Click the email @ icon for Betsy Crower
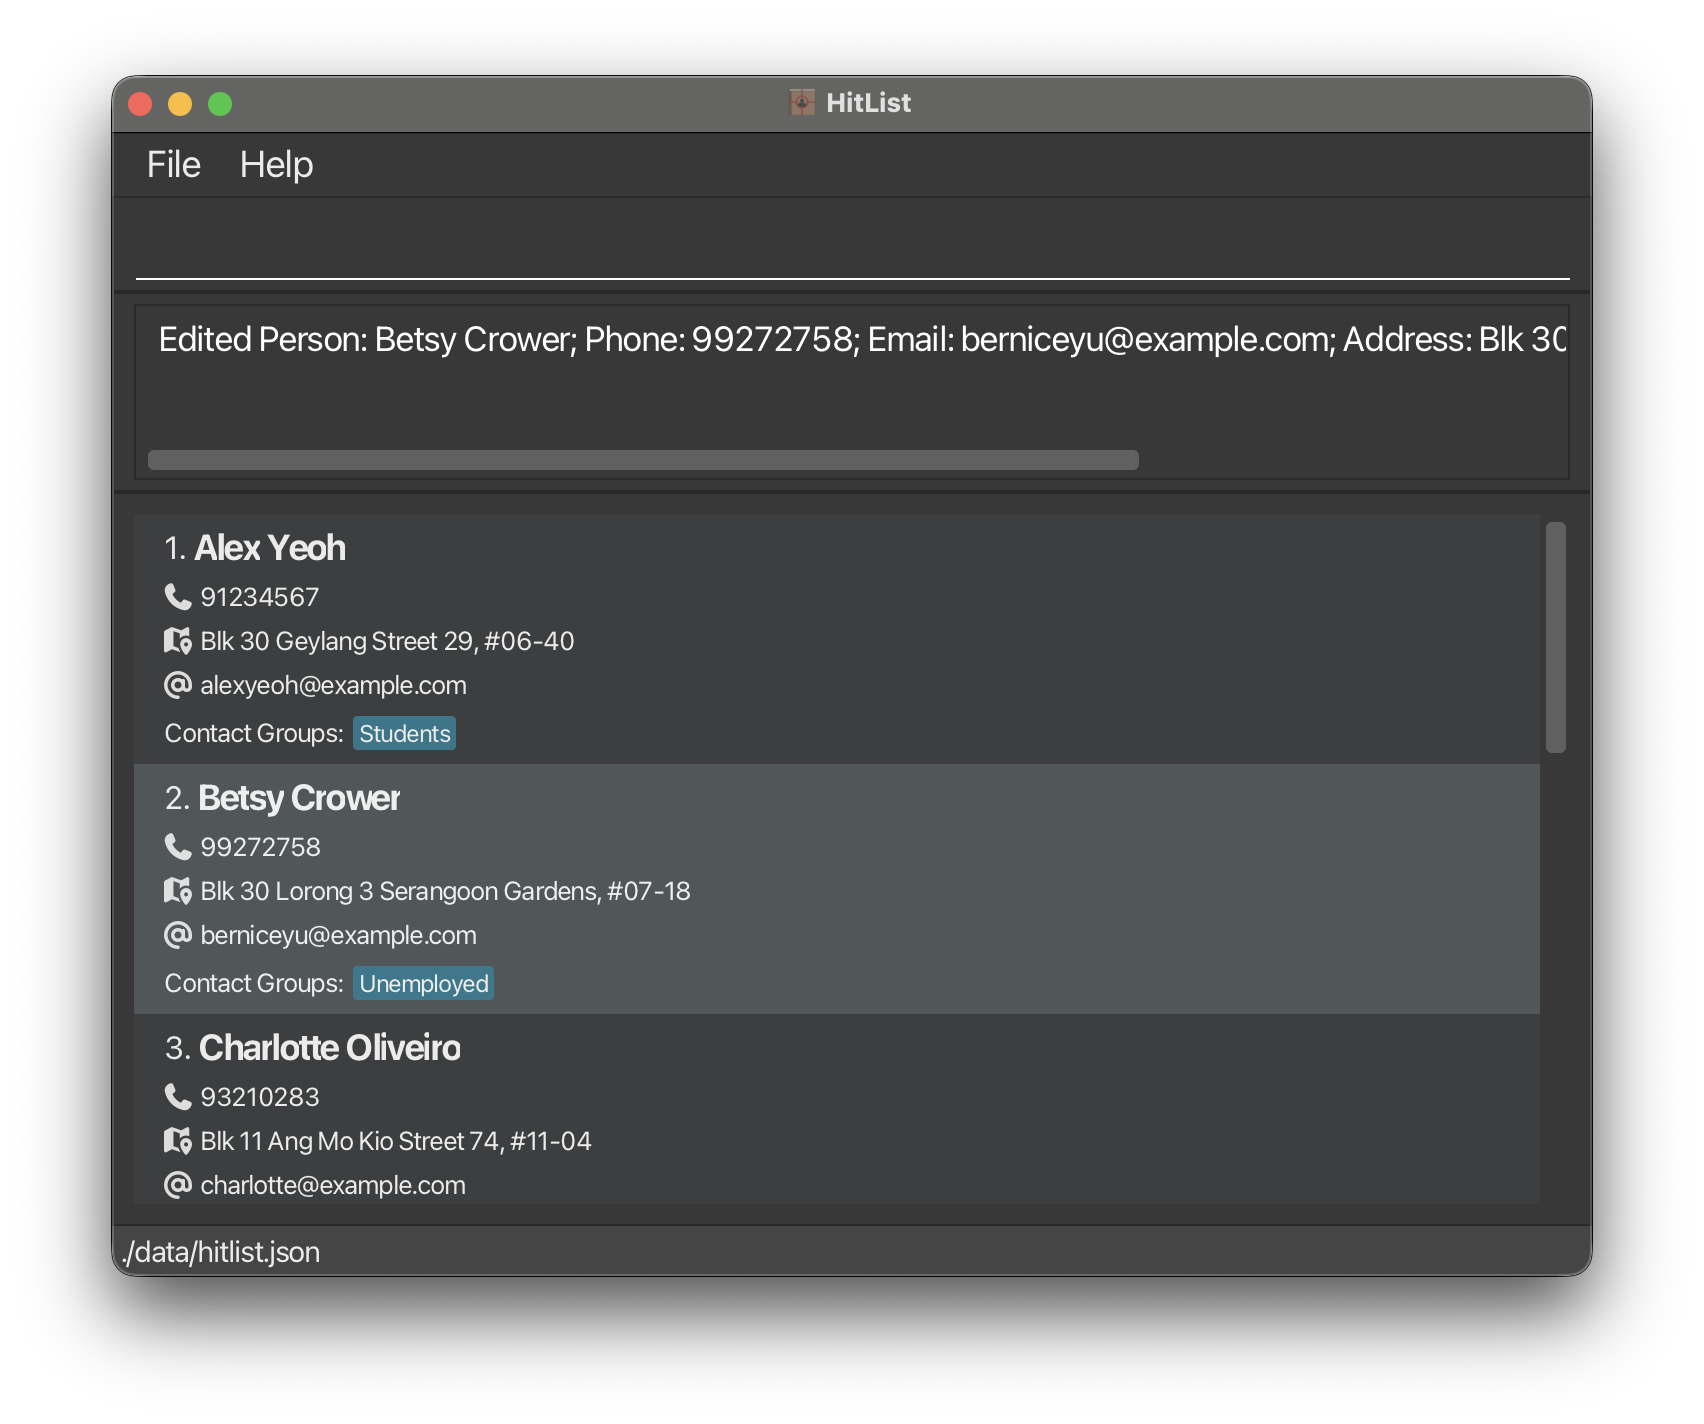 click(177, 935)
